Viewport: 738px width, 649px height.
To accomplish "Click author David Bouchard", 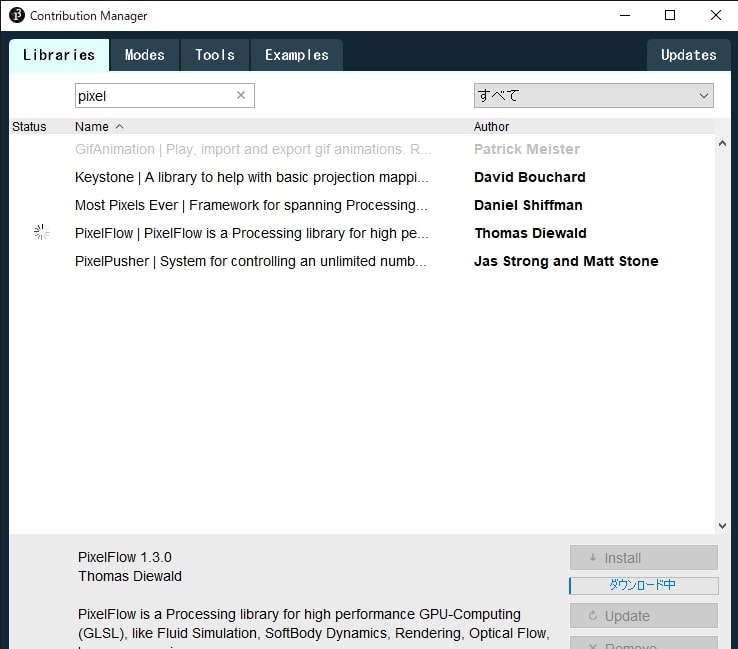I will 529,177.
